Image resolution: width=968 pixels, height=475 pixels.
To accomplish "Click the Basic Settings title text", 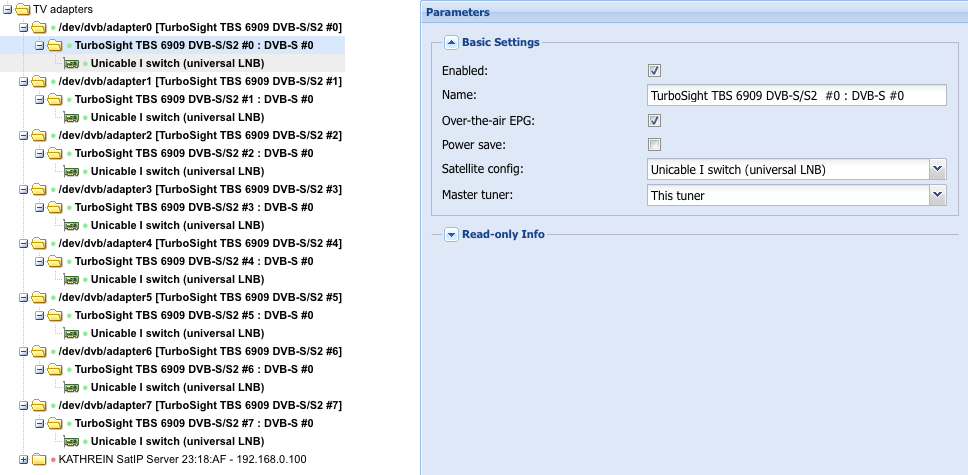I will 501,43.
